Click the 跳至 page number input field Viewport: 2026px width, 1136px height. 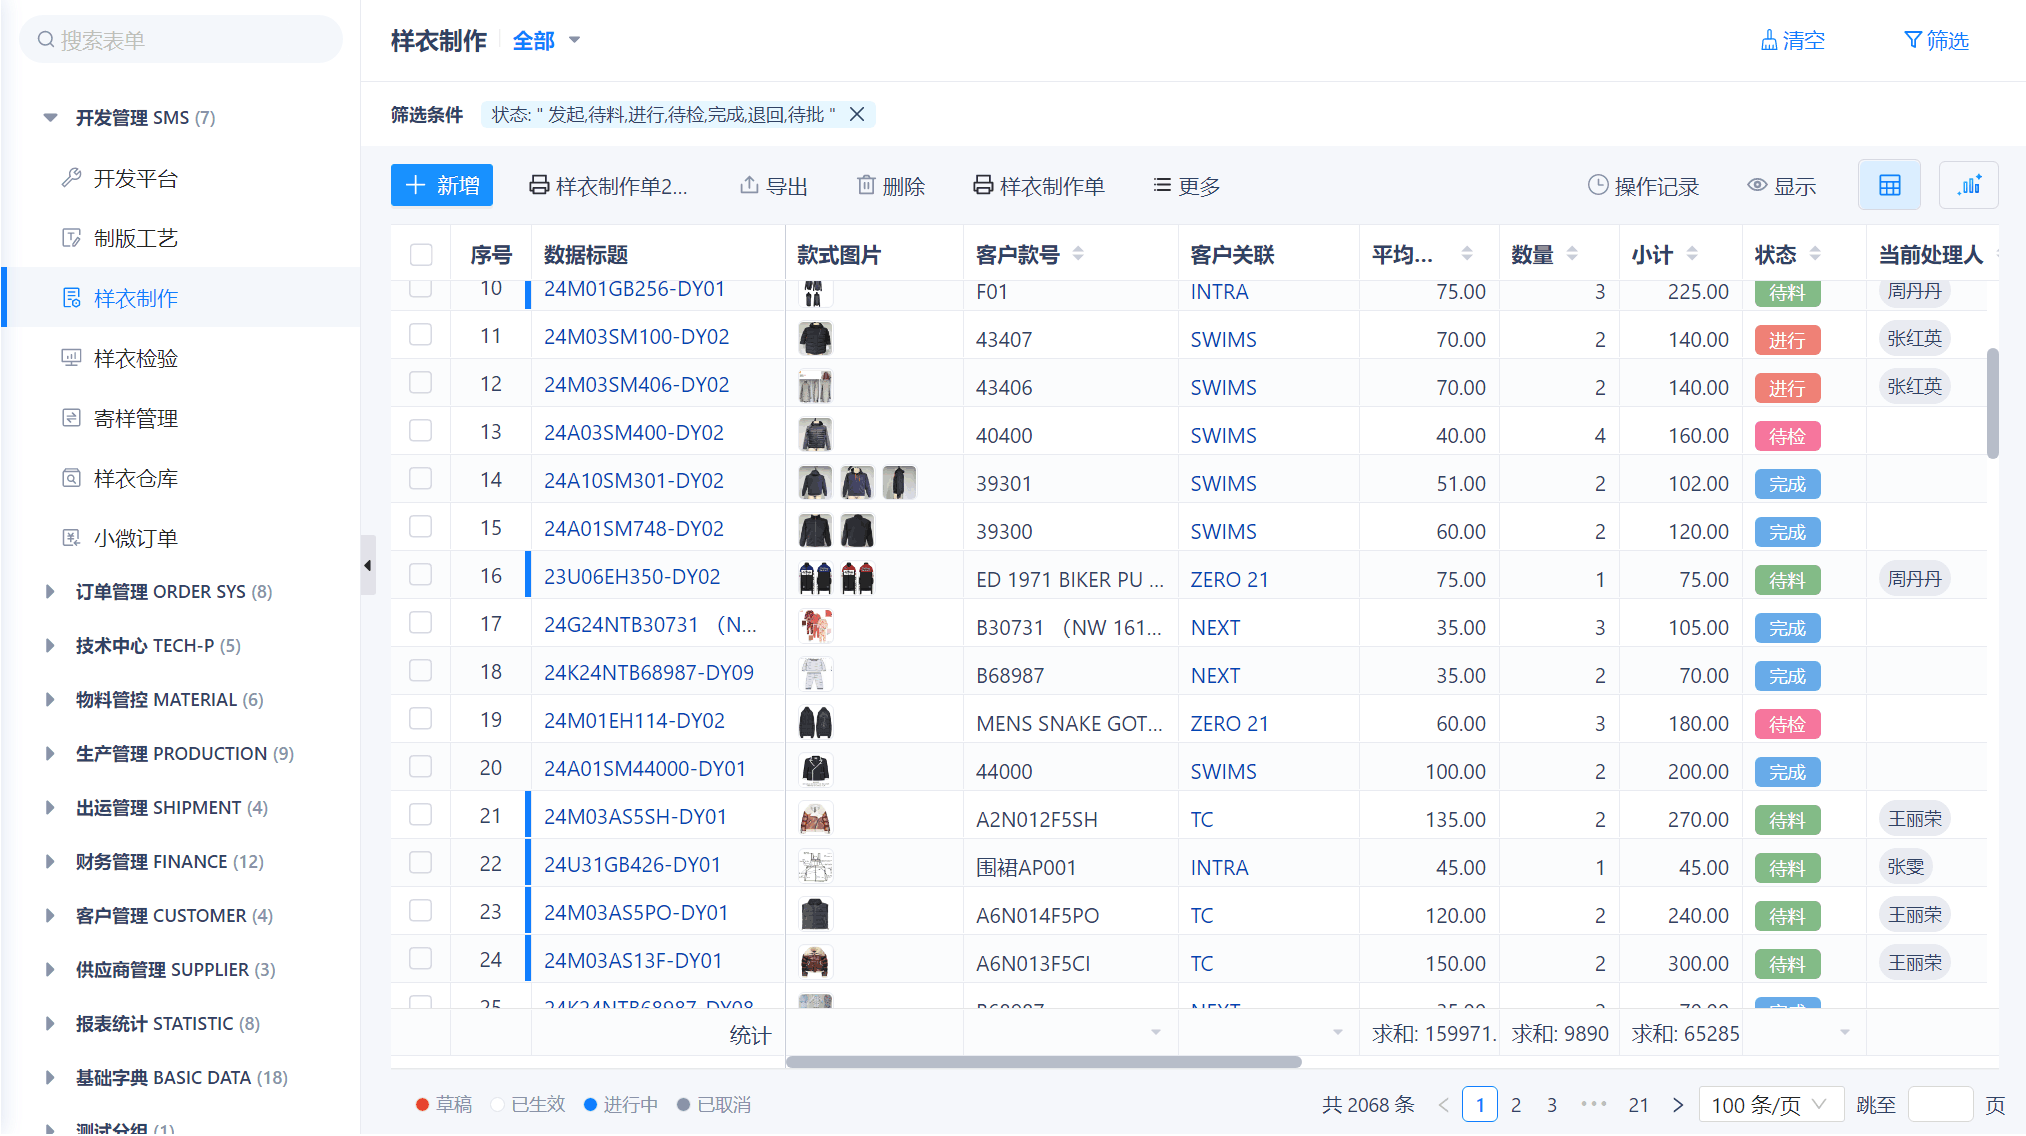1940,1104
